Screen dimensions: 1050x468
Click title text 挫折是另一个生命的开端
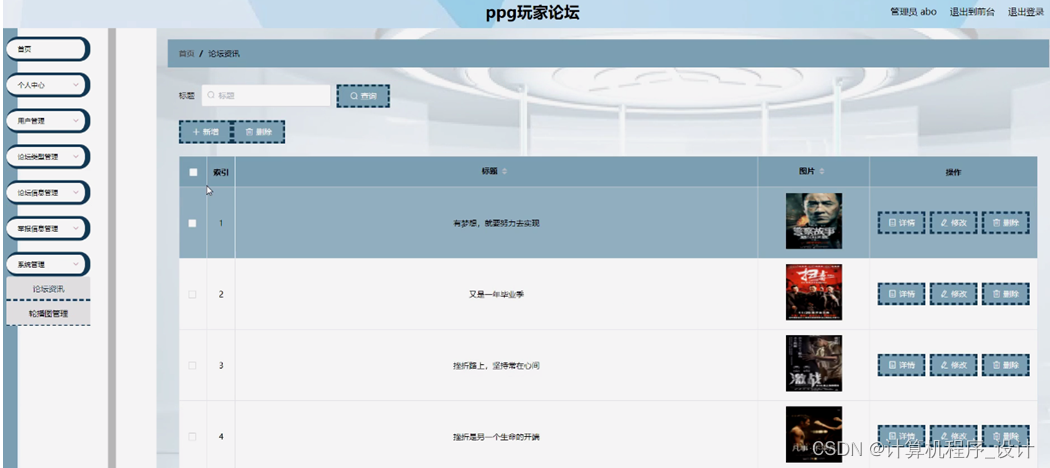(496, 437)
